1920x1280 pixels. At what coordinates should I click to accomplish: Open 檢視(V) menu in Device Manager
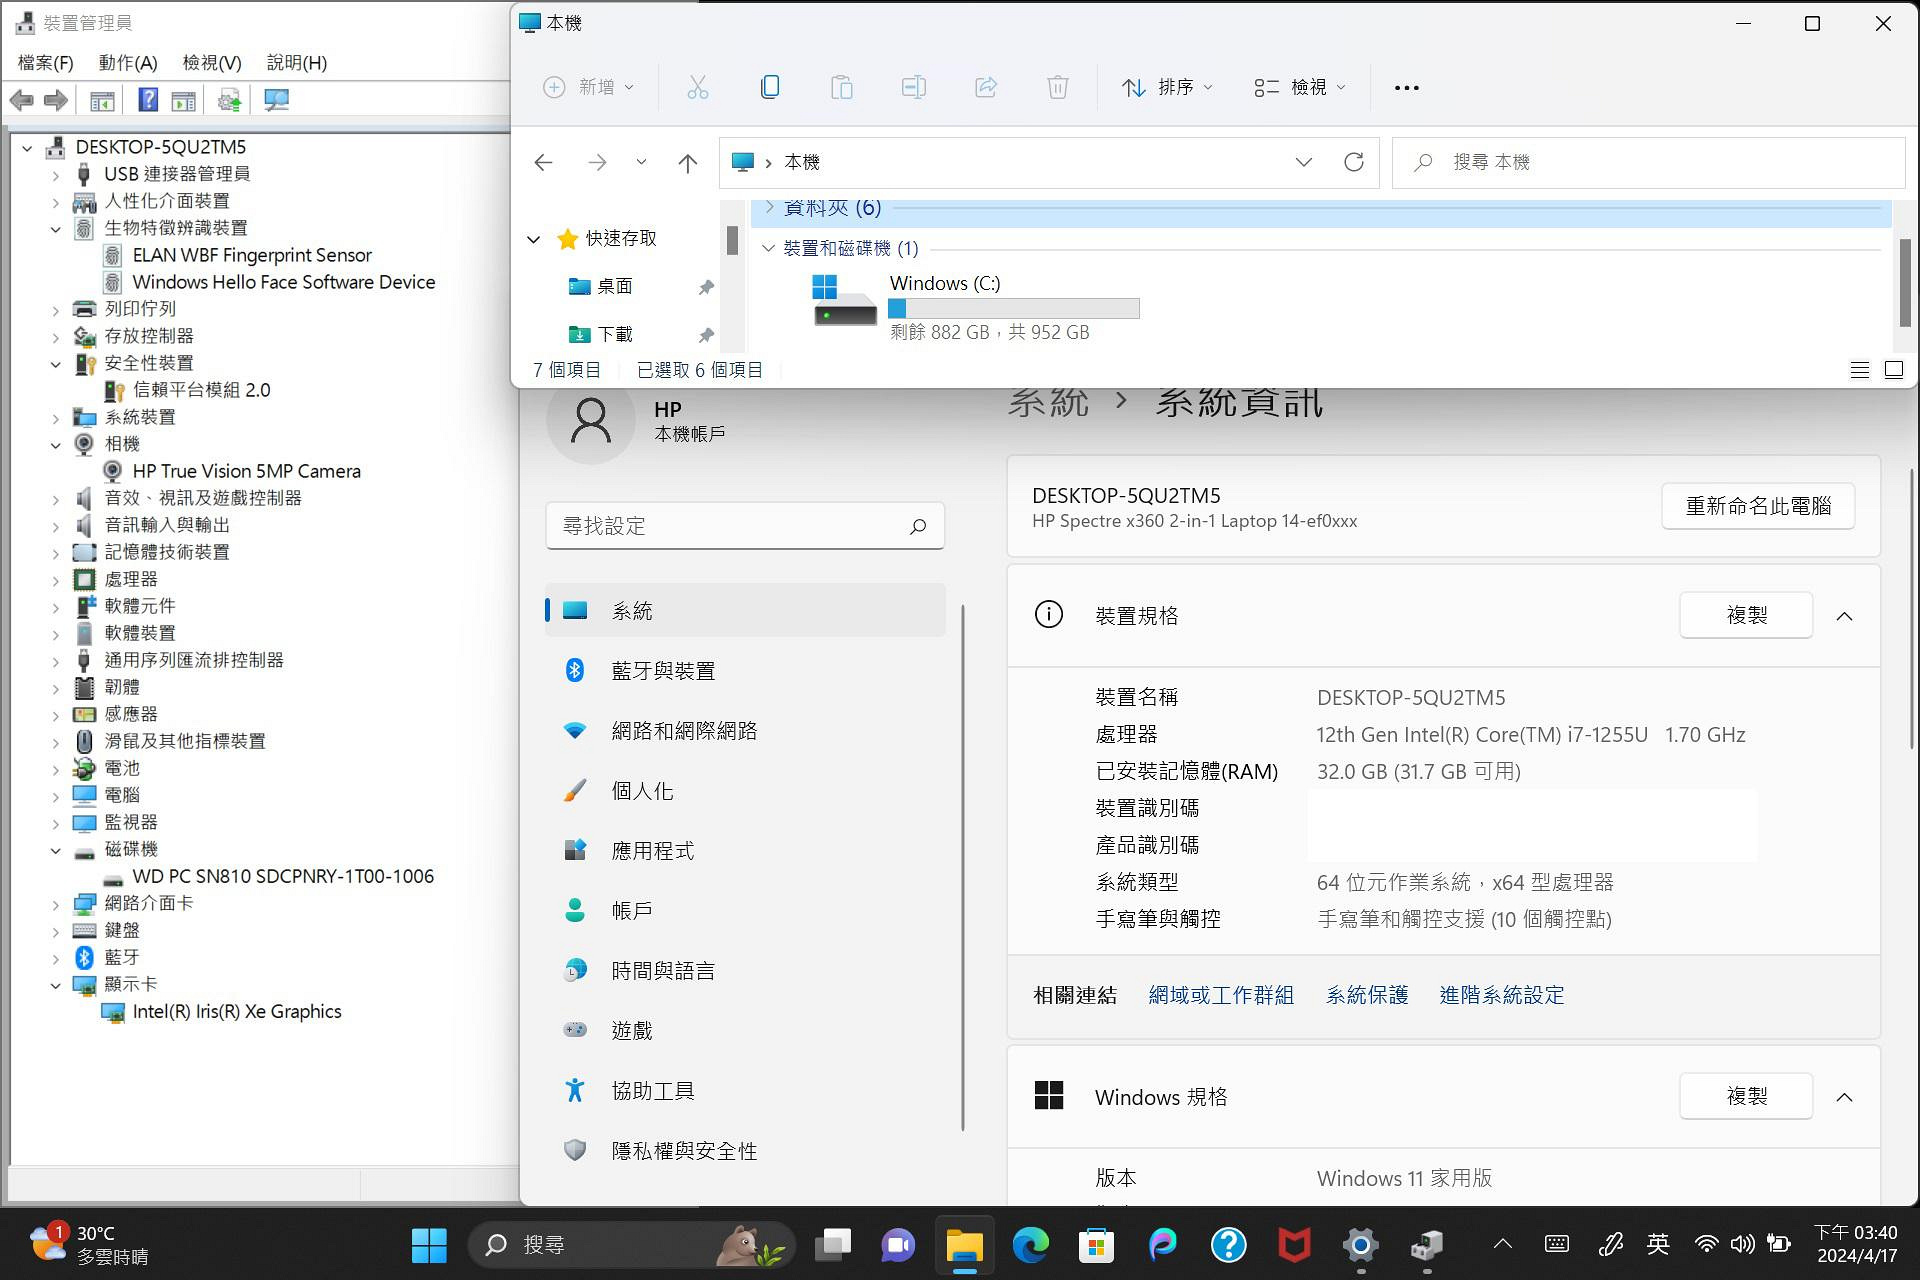point(212,62)
